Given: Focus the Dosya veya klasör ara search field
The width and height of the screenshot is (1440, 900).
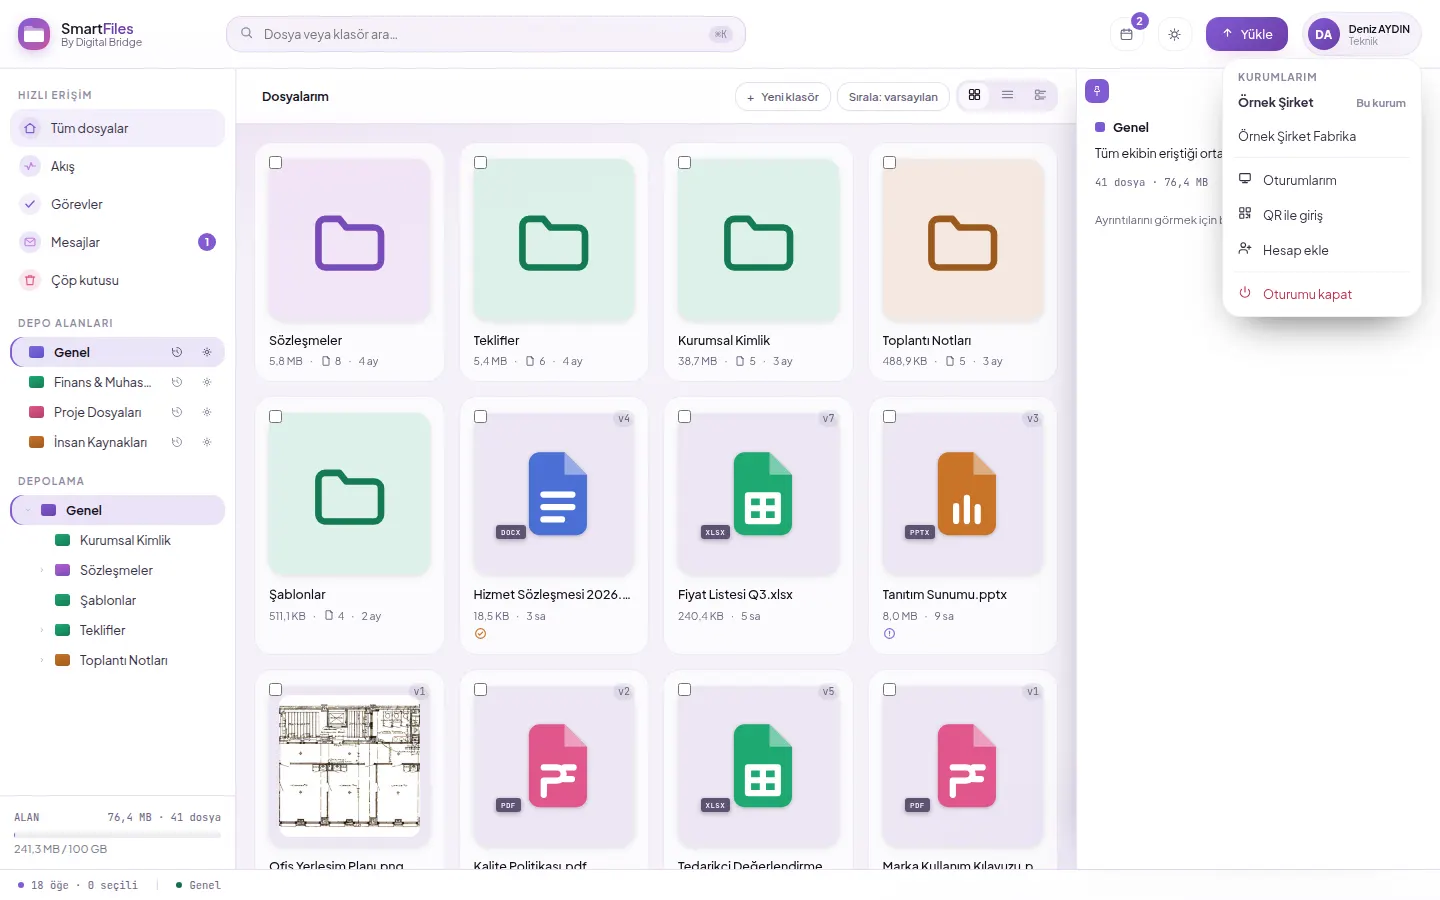Looking at the screenshot, I should pyautogui.click(x=486, y=34).
